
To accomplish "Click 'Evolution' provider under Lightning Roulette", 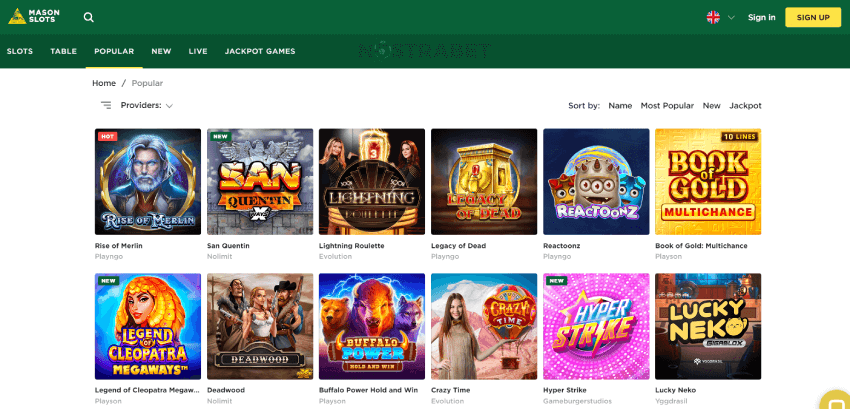I will coord(336,257).
